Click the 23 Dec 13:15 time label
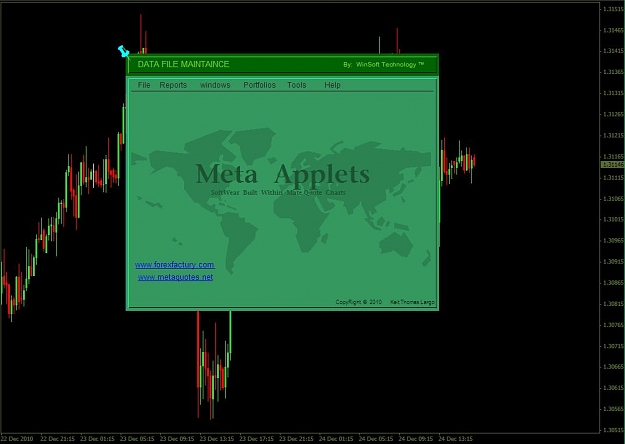 click(217, 439)
